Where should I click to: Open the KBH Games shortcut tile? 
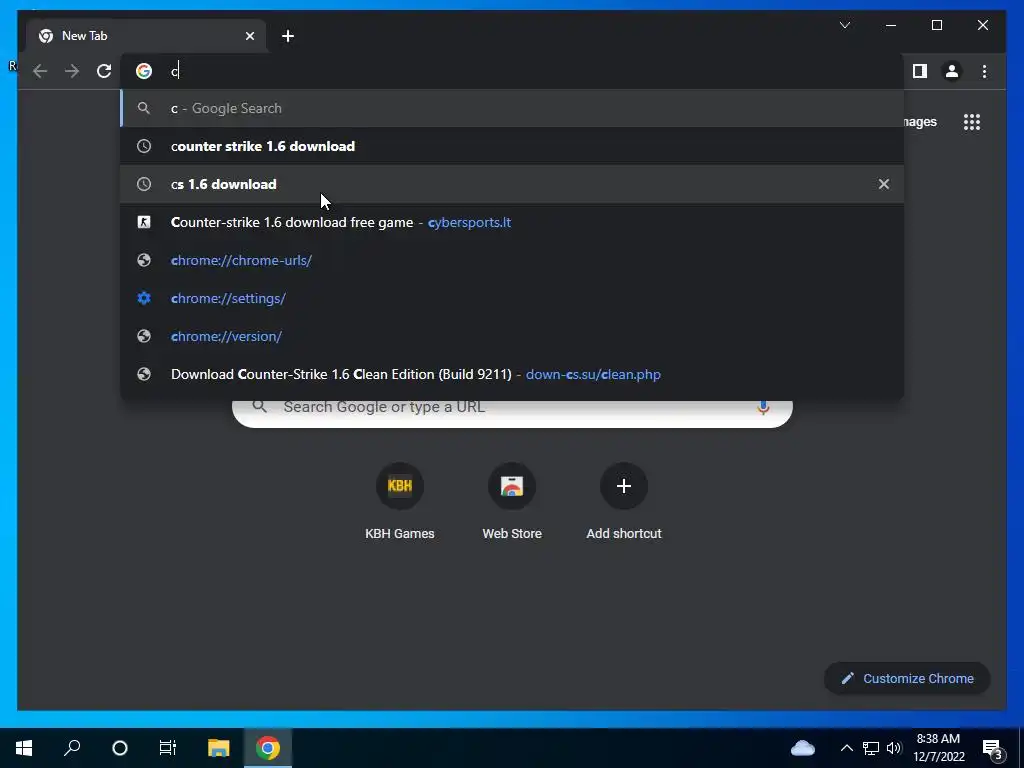pos(400,502)
